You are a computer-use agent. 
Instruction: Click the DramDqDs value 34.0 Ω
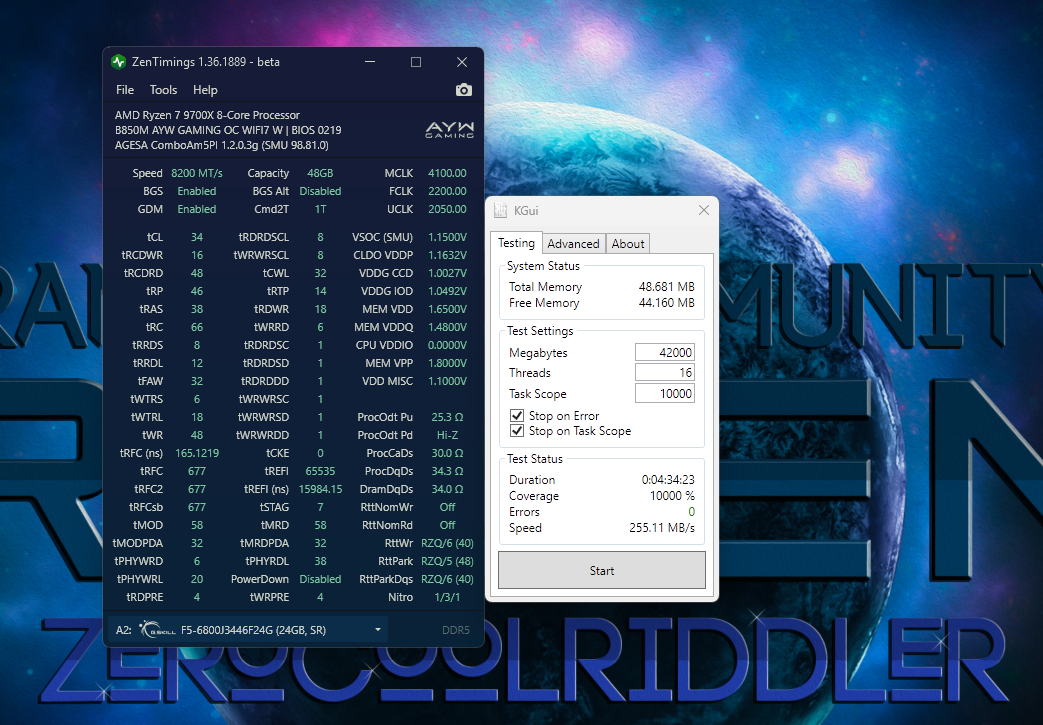pos(447,489)
